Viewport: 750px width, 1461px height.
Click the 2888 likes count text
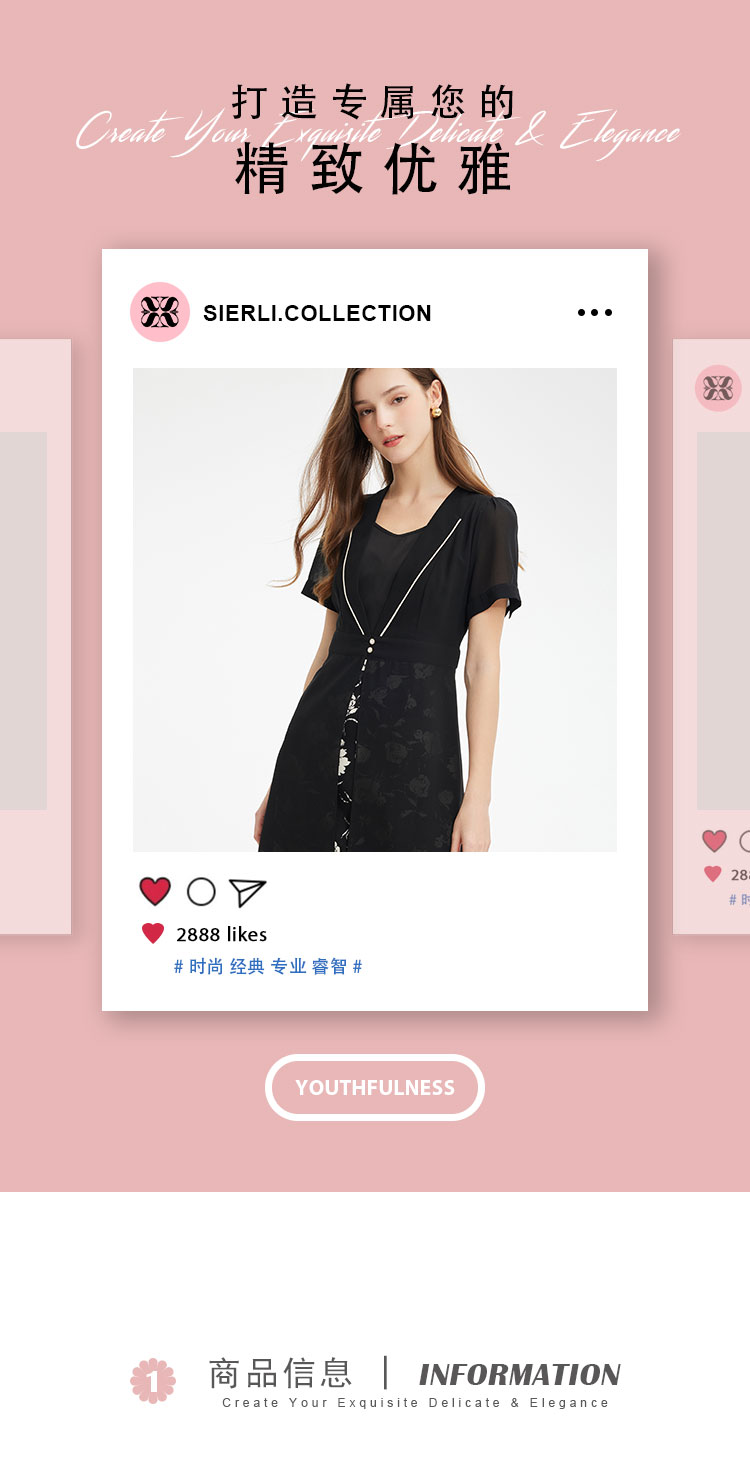[222, 934]
